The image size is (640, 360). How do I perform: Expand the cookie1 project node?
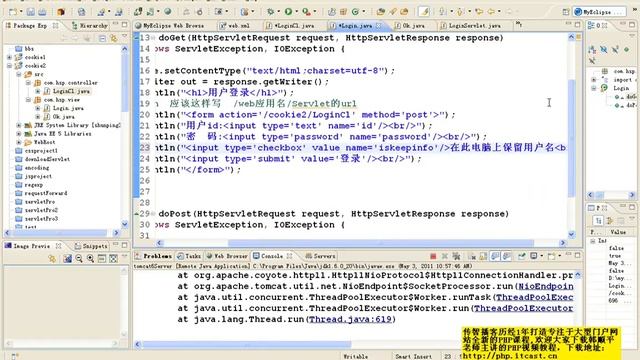pyautogui.click(x=9, y=57)
